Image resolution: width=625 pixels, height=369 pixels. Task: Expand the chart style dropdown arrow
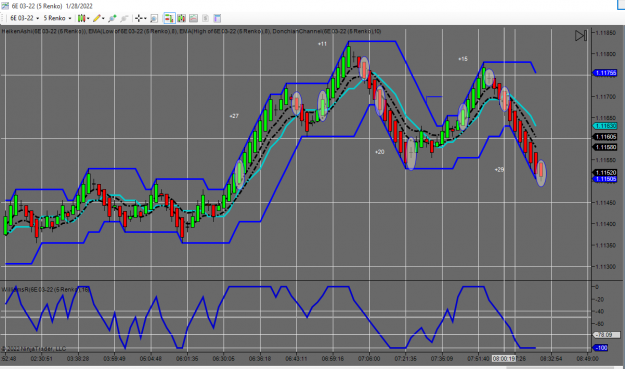(x=88, y=18)
